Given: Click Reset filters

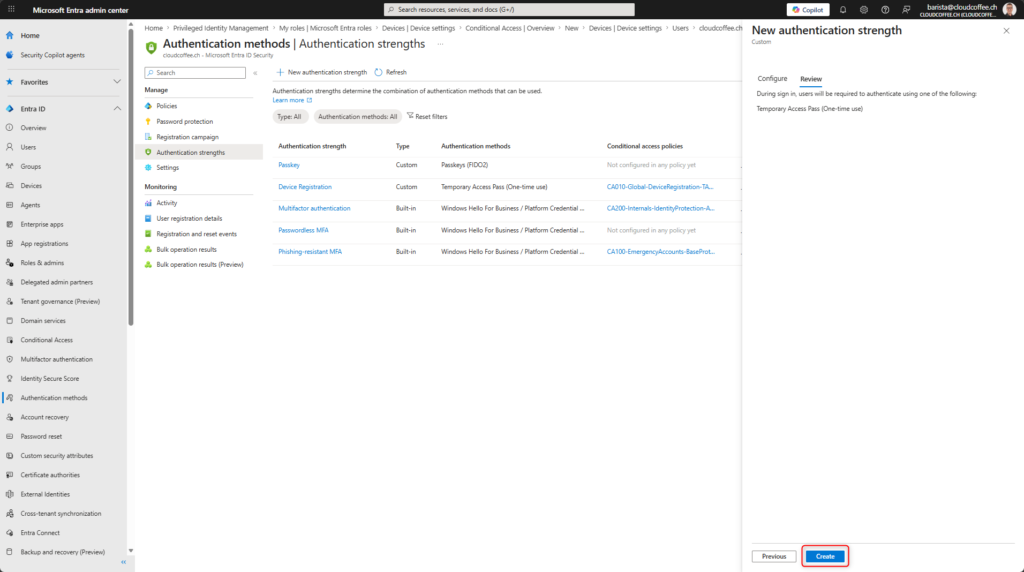Looking at the screenshot, I should (427, 117).
